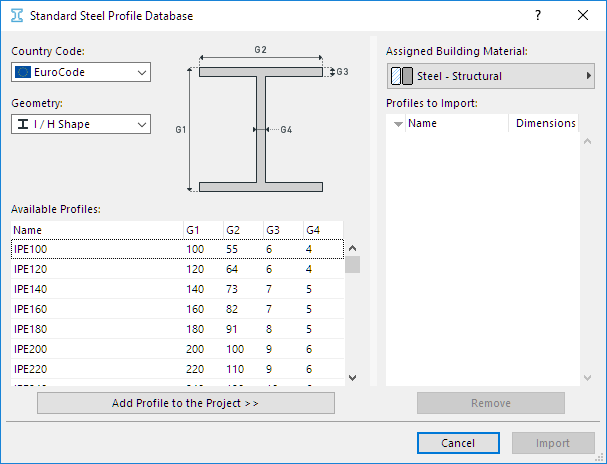
Task: Click the sort arrow icon beside Name column
Action: coord(398,124)
